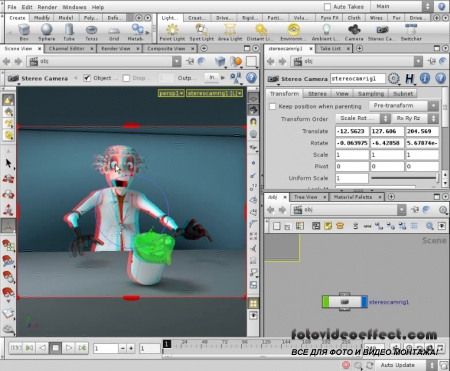Expand the parameter pane obj path dropdown
Image resolution: width=450 pixels, height=371 pixels.
pyautogui.click(x=418, y=61)
